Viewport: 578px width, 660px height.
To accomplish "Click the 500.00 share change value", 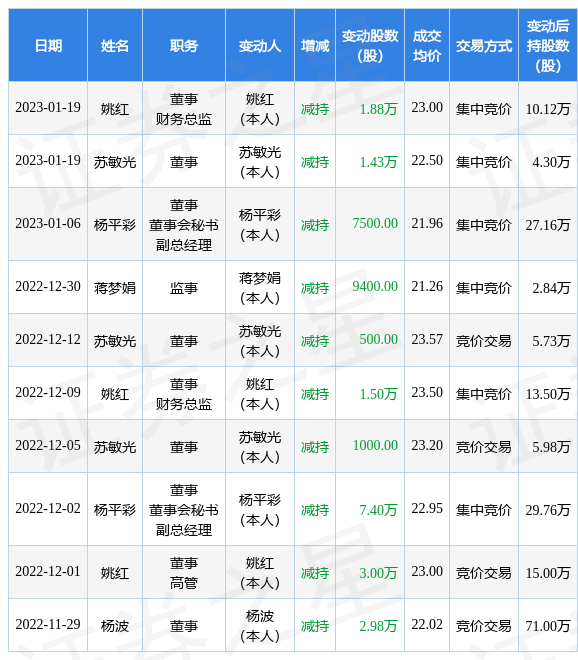I will tap(378, 340).
